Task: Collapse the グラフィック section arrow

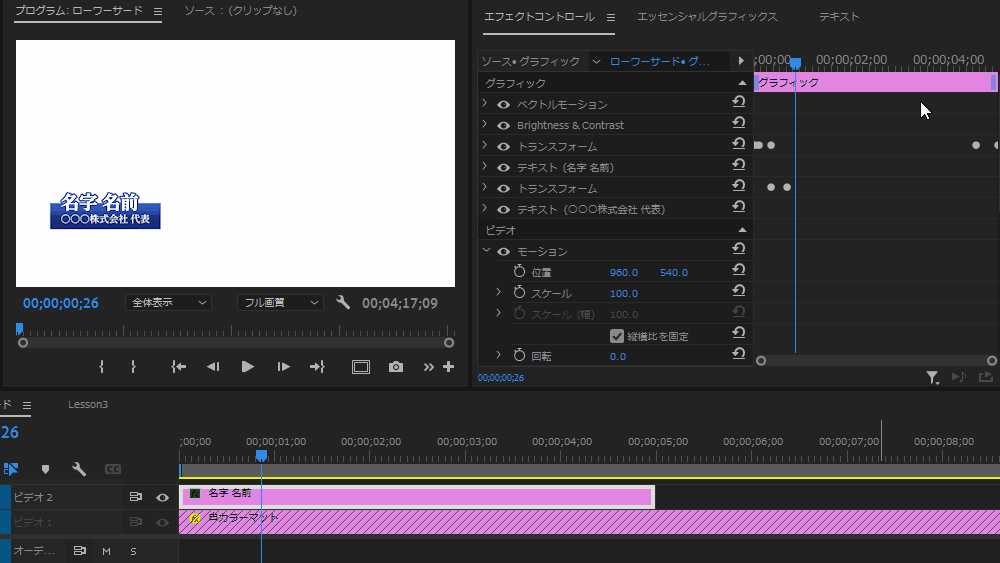Action: (742, 83)
